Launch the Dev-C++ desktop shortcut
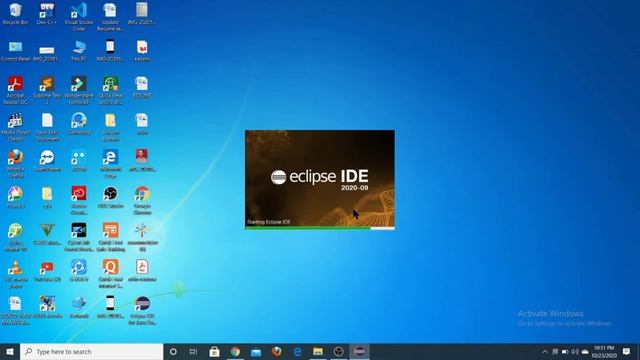The image size is (640, 360). (47, 13)
